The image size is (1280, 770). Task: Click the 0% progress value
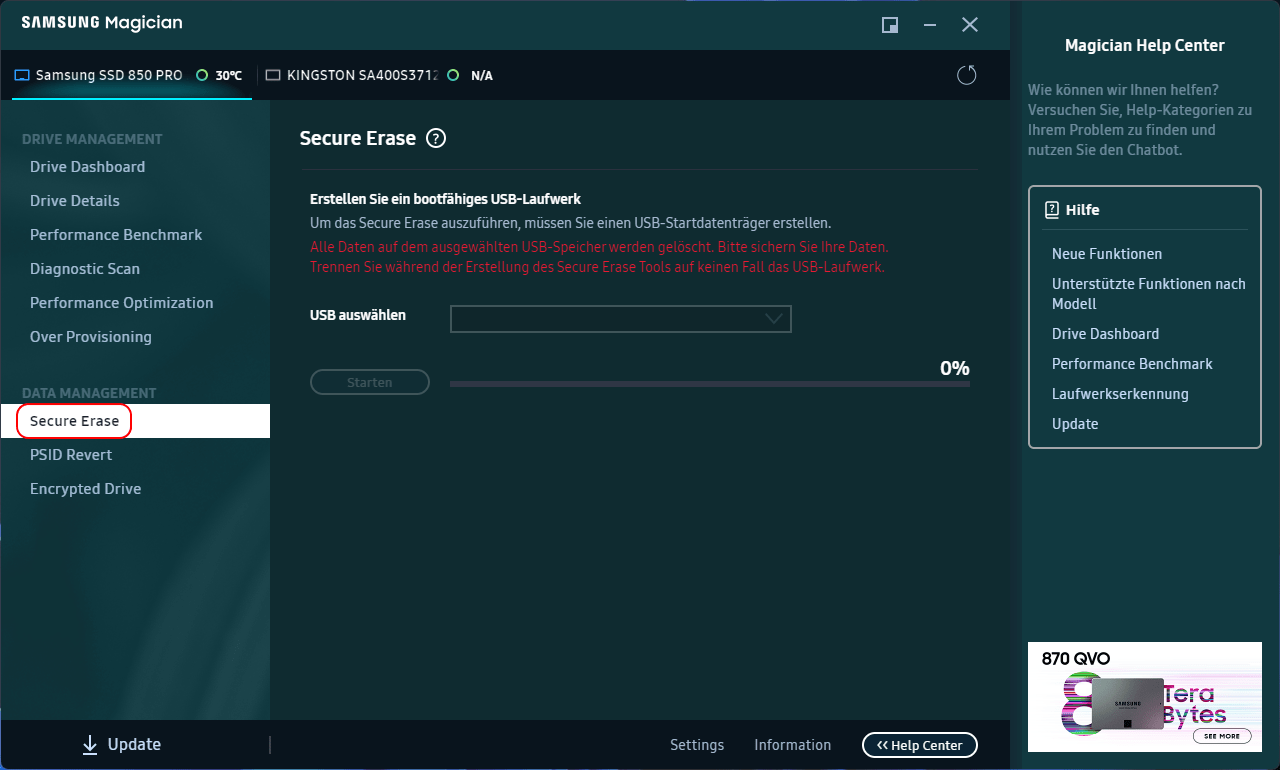coord(955,368)
